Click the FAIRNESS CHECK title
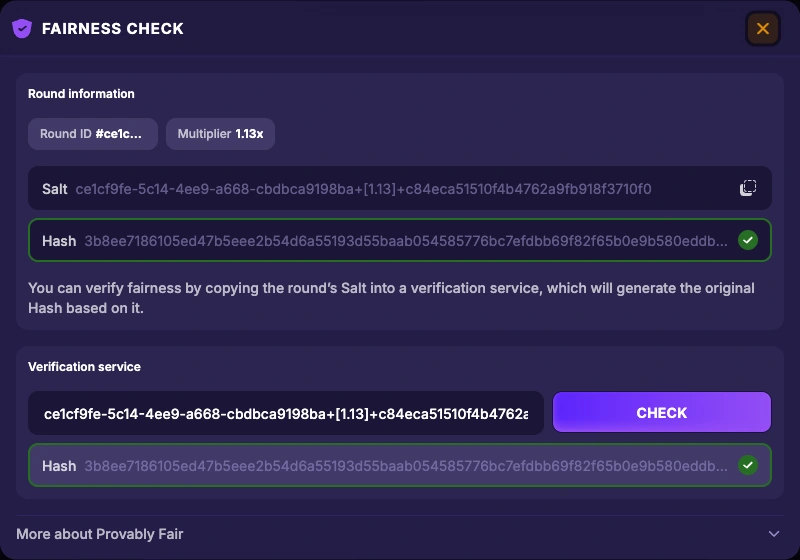 click(x=113, y=29)
